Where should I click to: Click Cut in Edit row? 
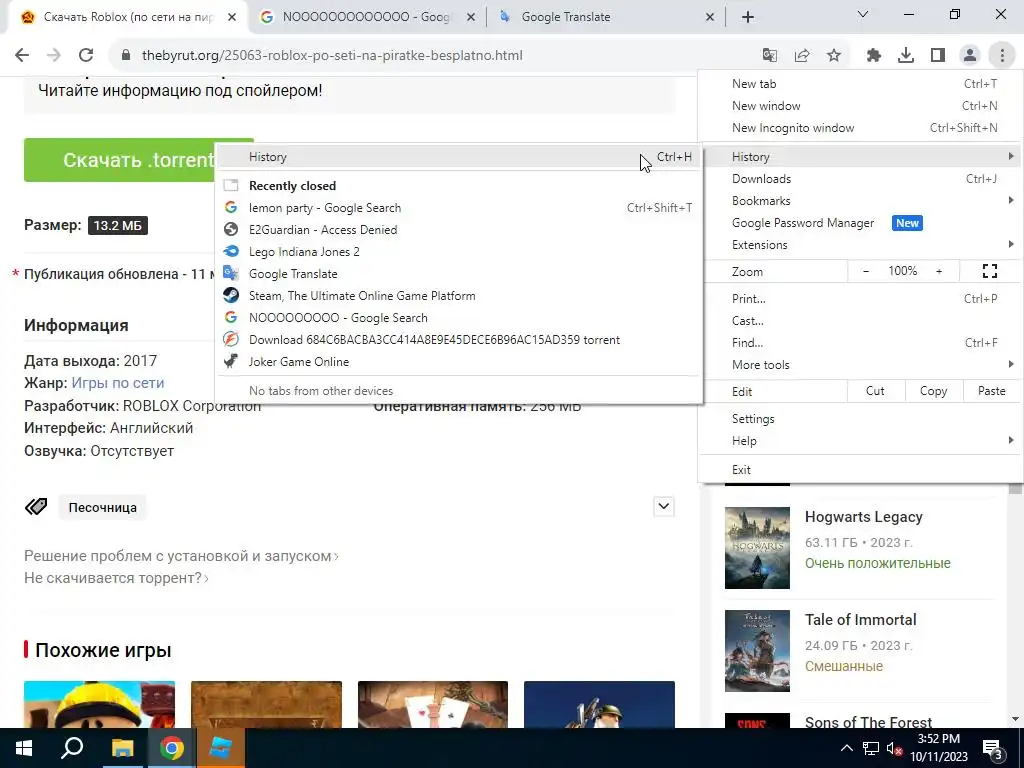(x=875, y=391)
